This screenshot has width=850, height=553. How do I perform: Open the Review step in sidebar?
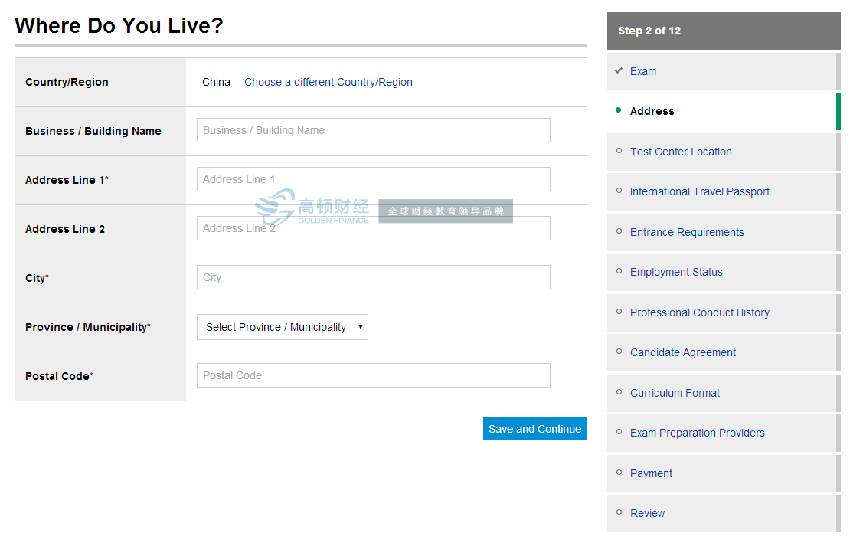point(647,513)
